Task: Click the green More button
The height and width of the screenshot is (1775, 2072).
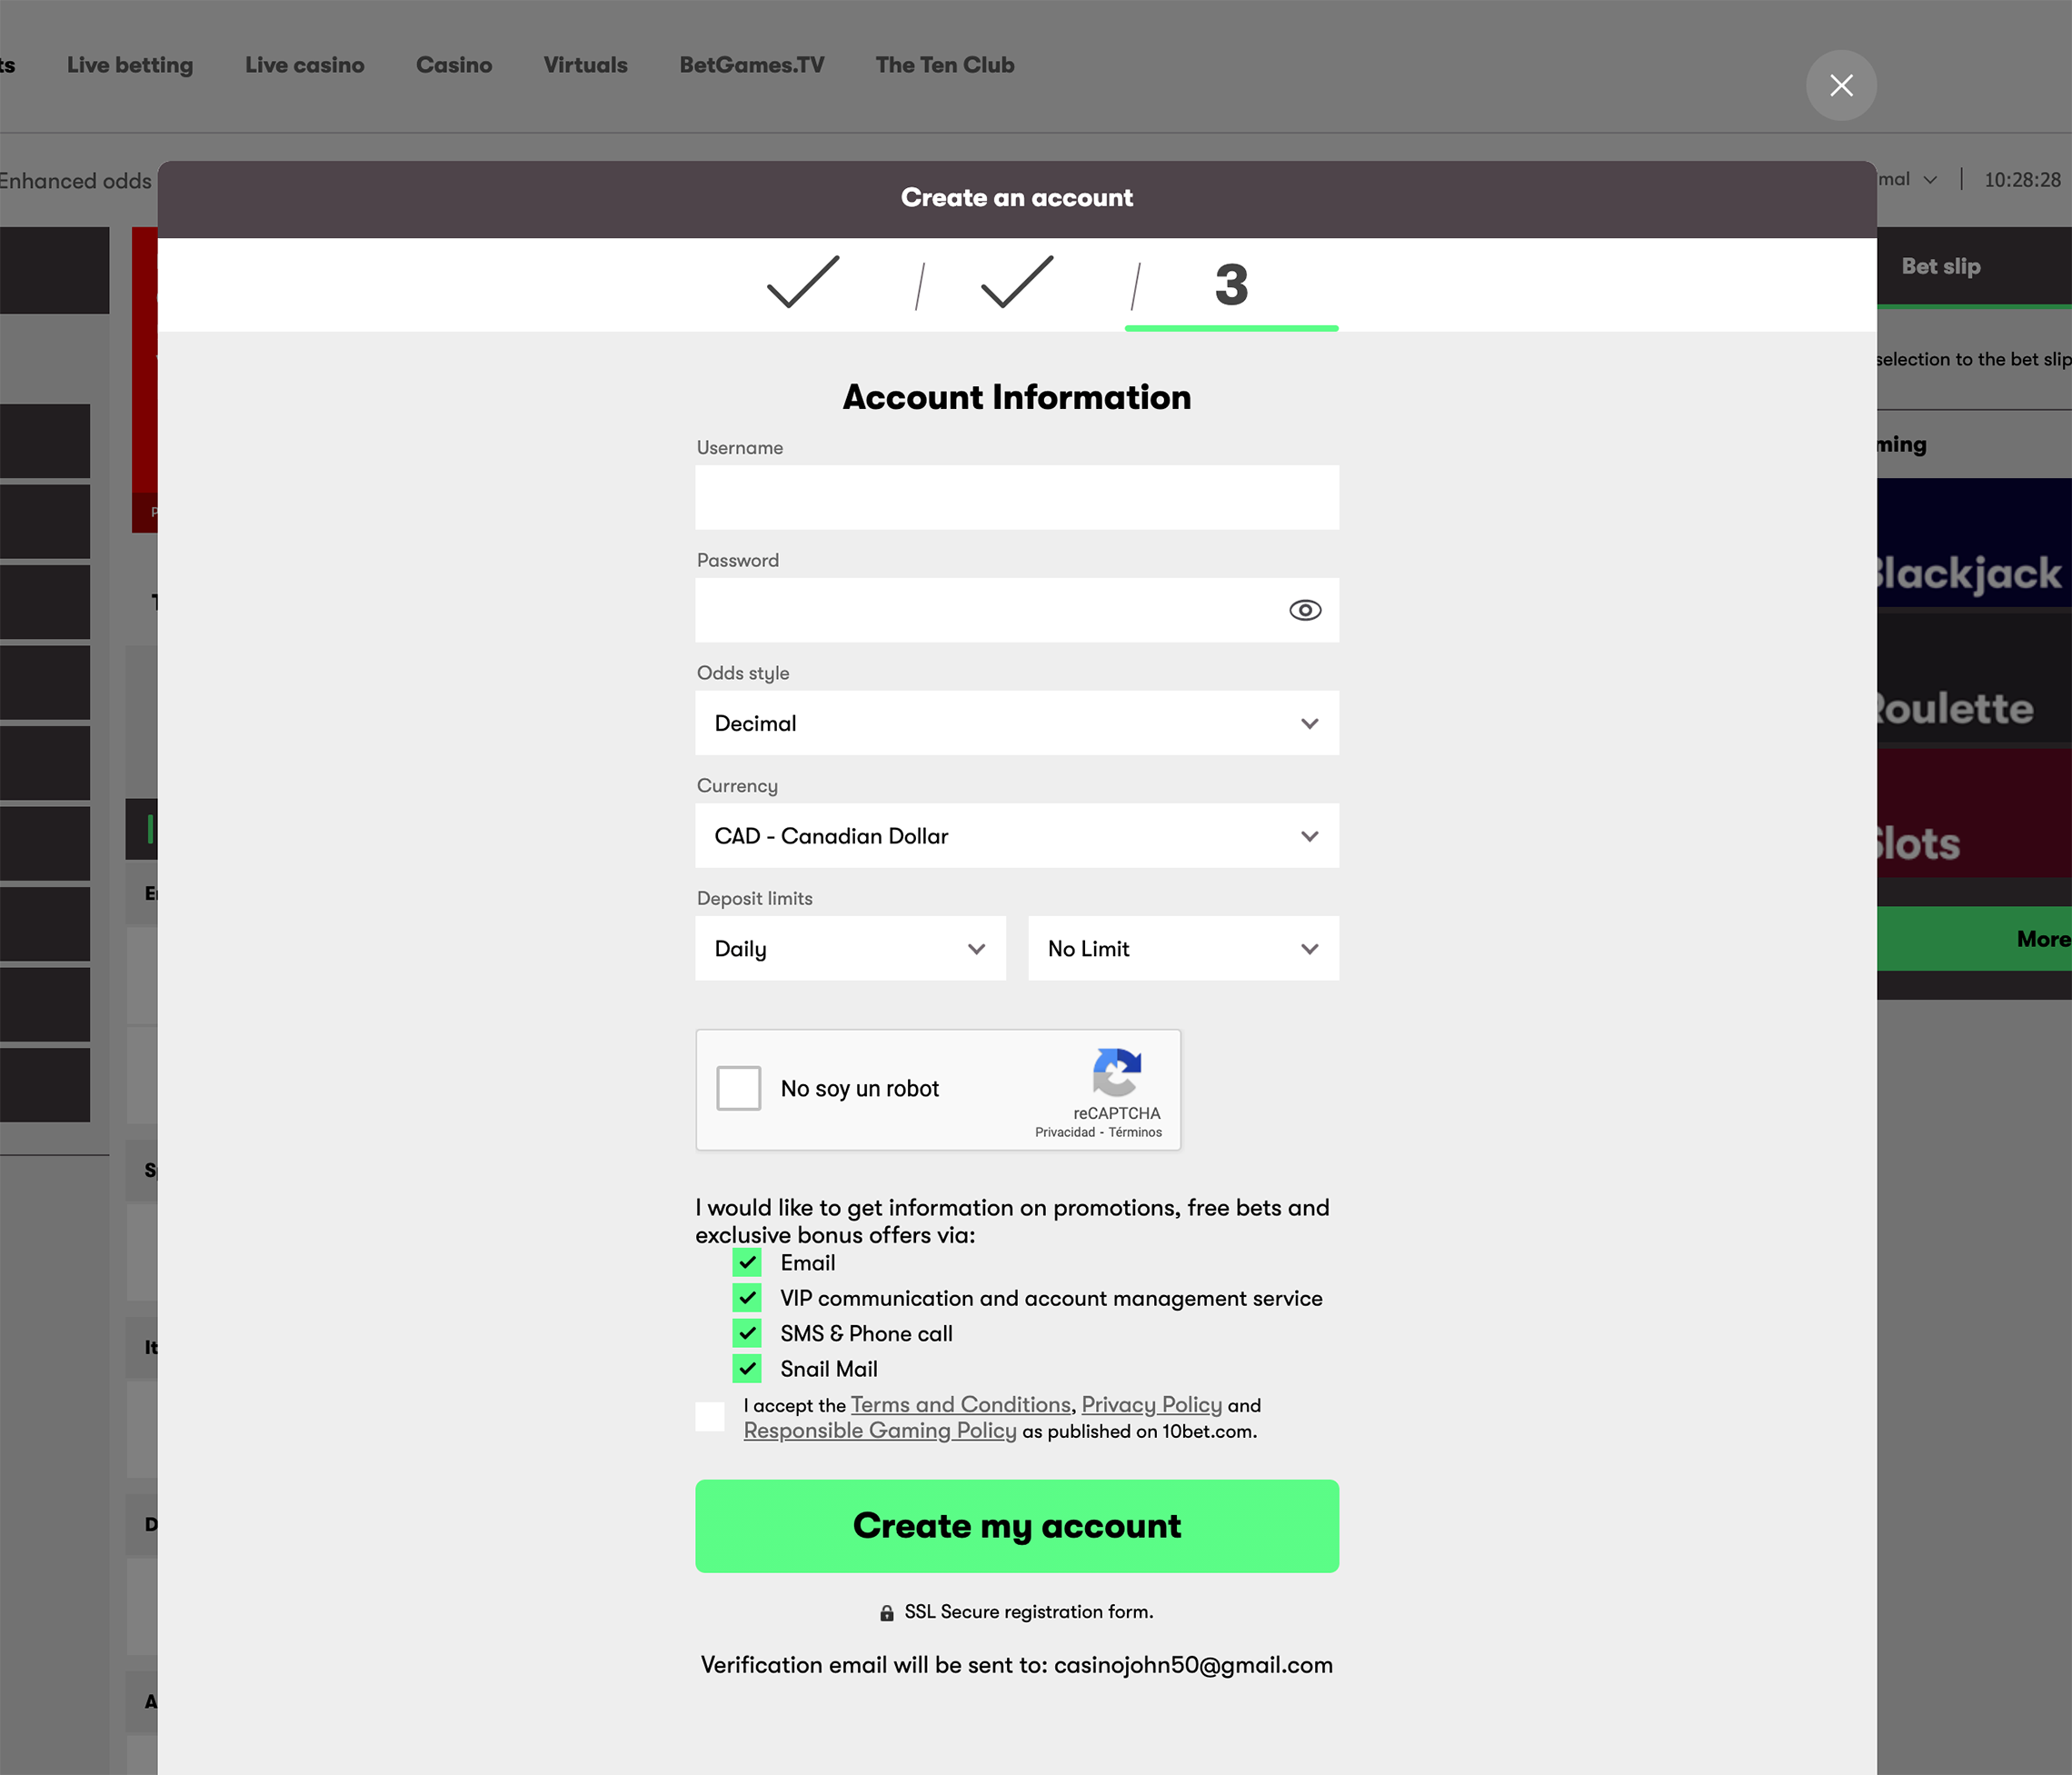Action: [x=1974, y=939]
